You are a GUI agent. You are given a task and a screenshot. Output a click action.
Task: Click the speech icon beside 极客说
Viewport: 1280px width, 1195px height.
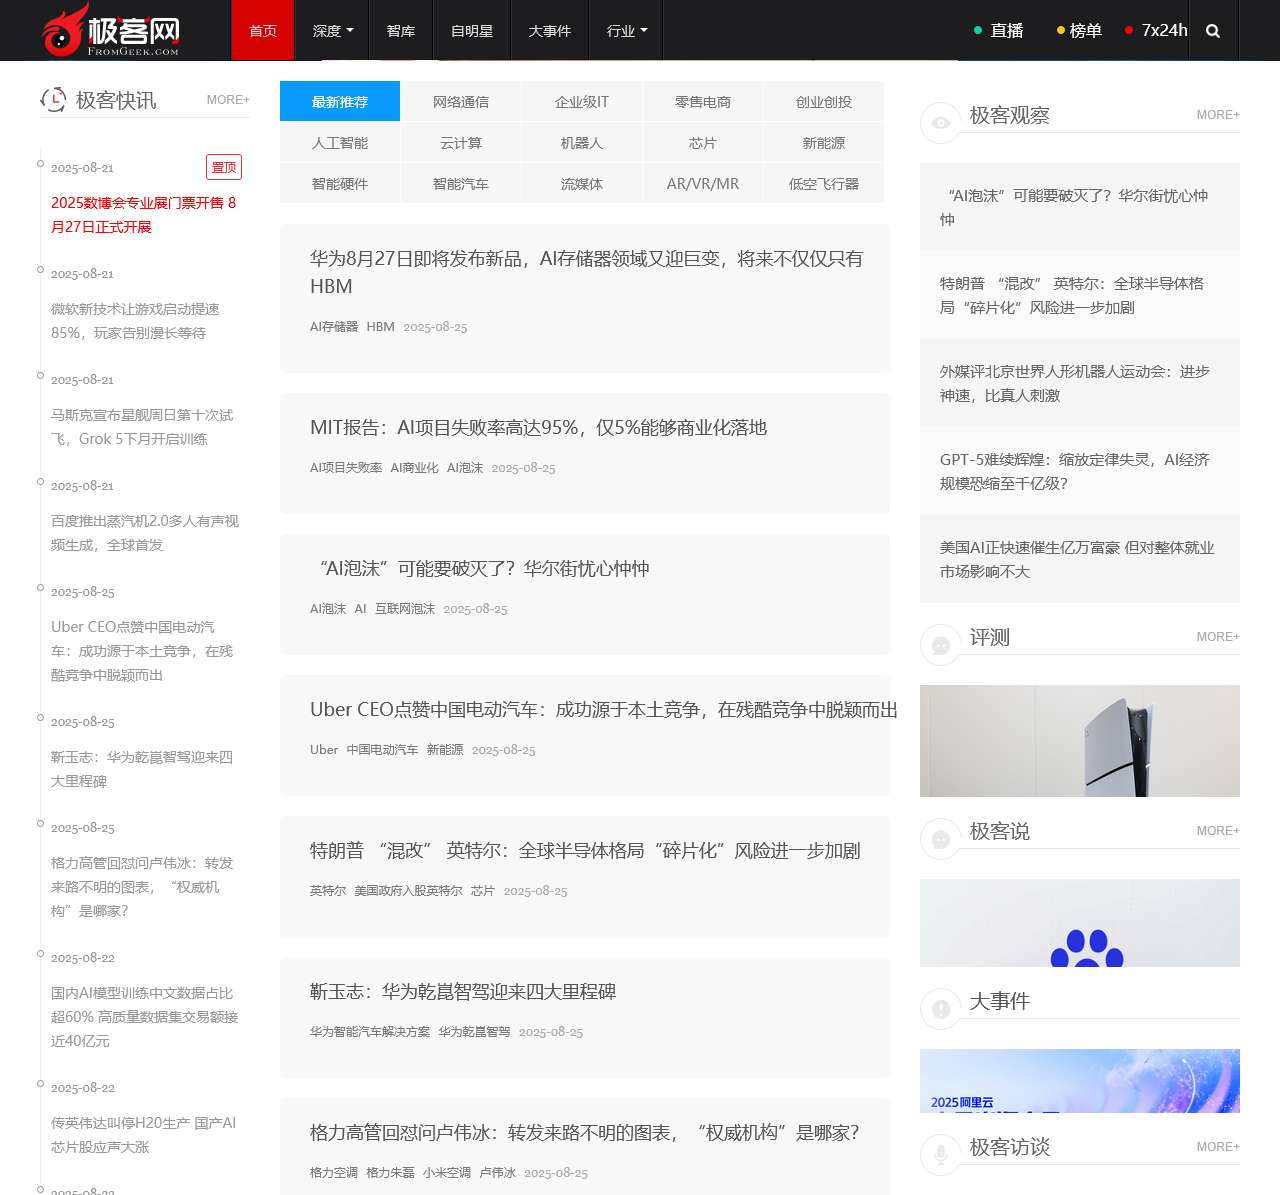click(940, 839)
